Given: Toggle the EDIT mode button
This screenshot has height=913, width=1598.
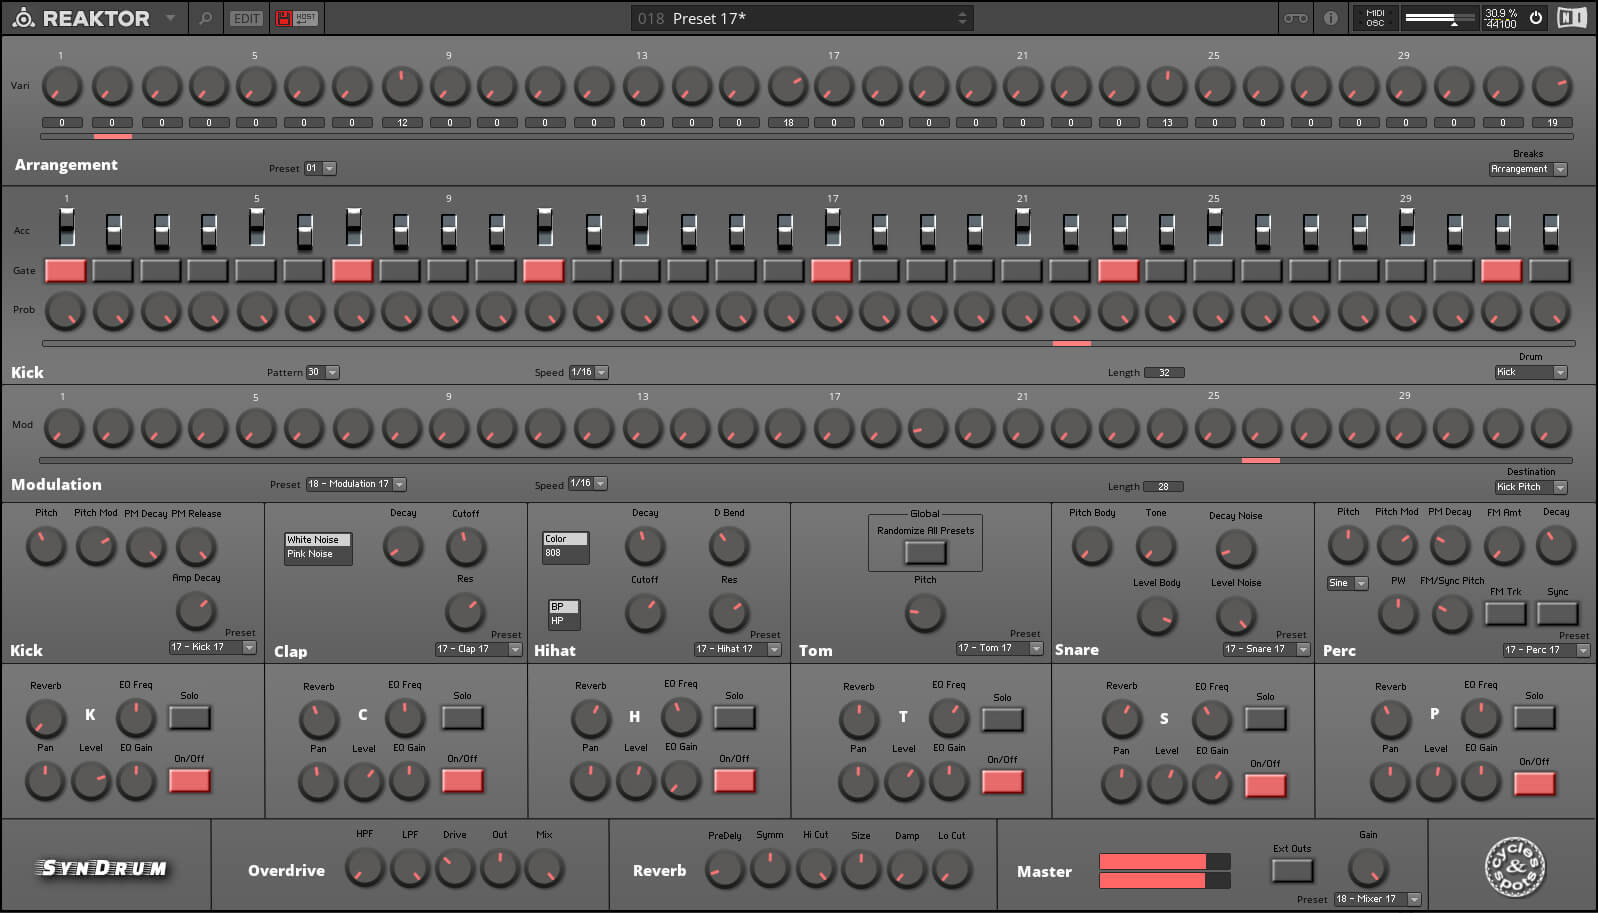Looking at the screenshot, I should 246,18.
